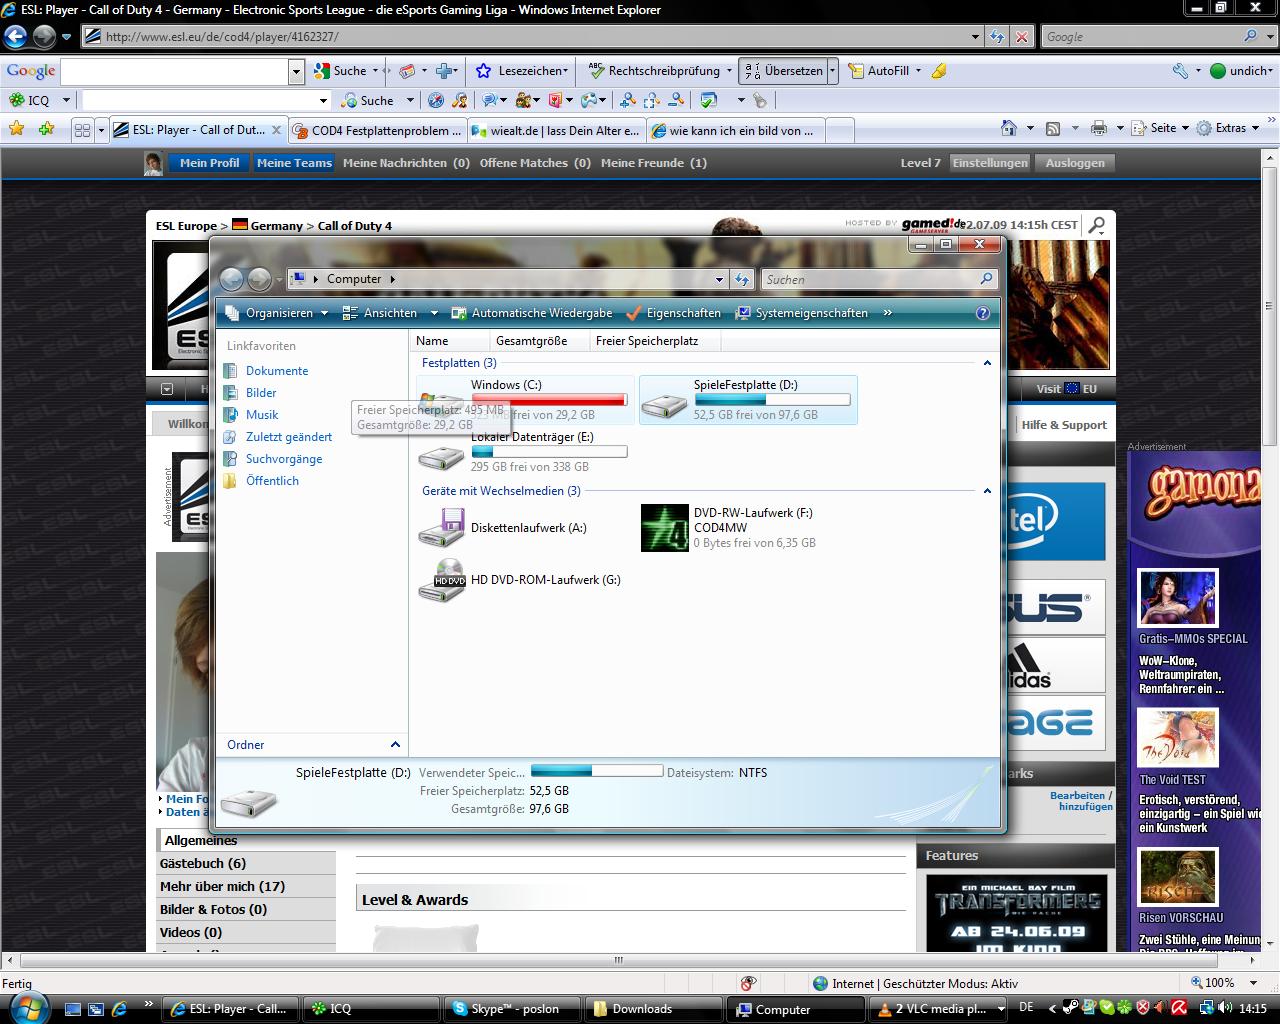Click the Explorer help question mark icon
The height and width of the screenshot is (1024, 1280).
982,313
